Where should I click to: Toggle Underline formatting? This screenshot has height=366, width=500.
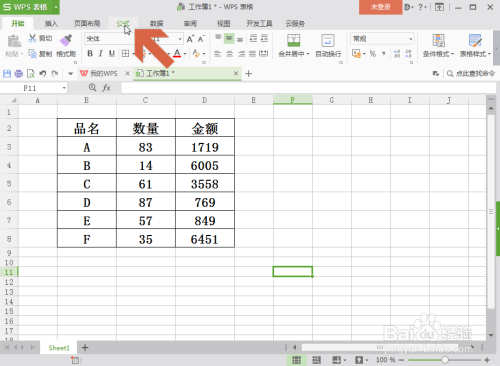pos(112,53)
